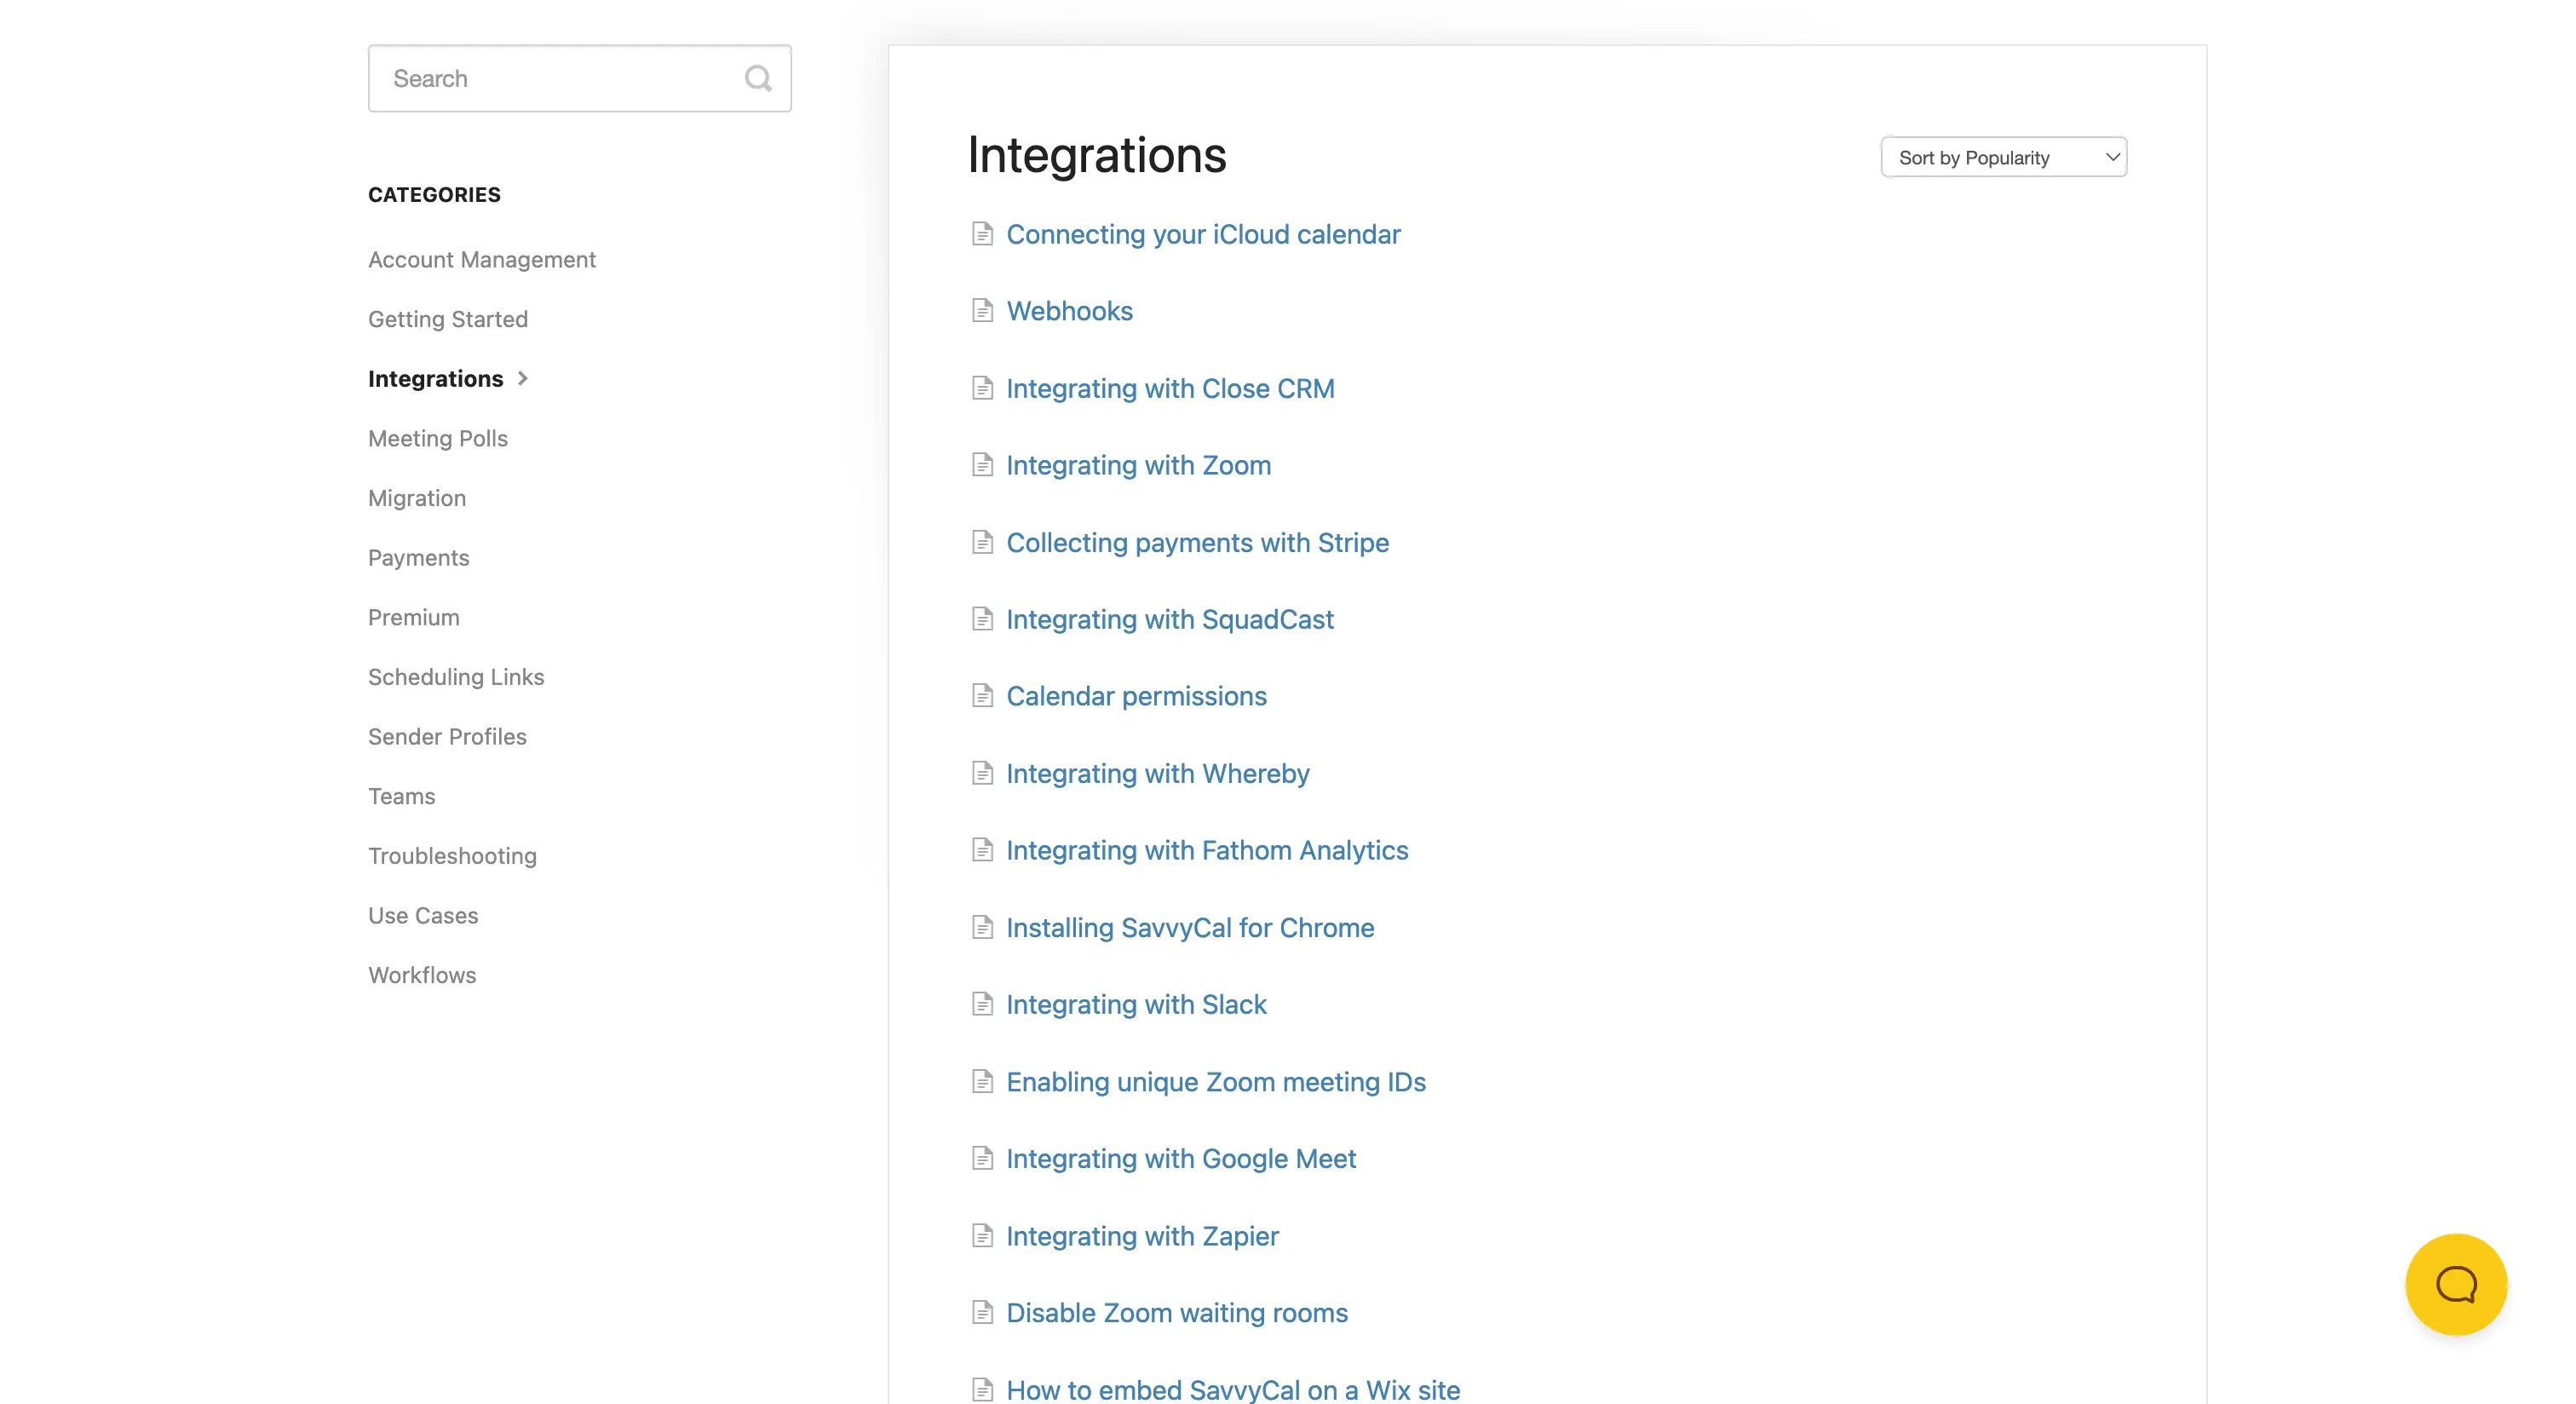The height and width of the screenshot is (1404, 2576).
Task: Click document icon beside Integrating with Zapier
Action: coord(982,1236)
